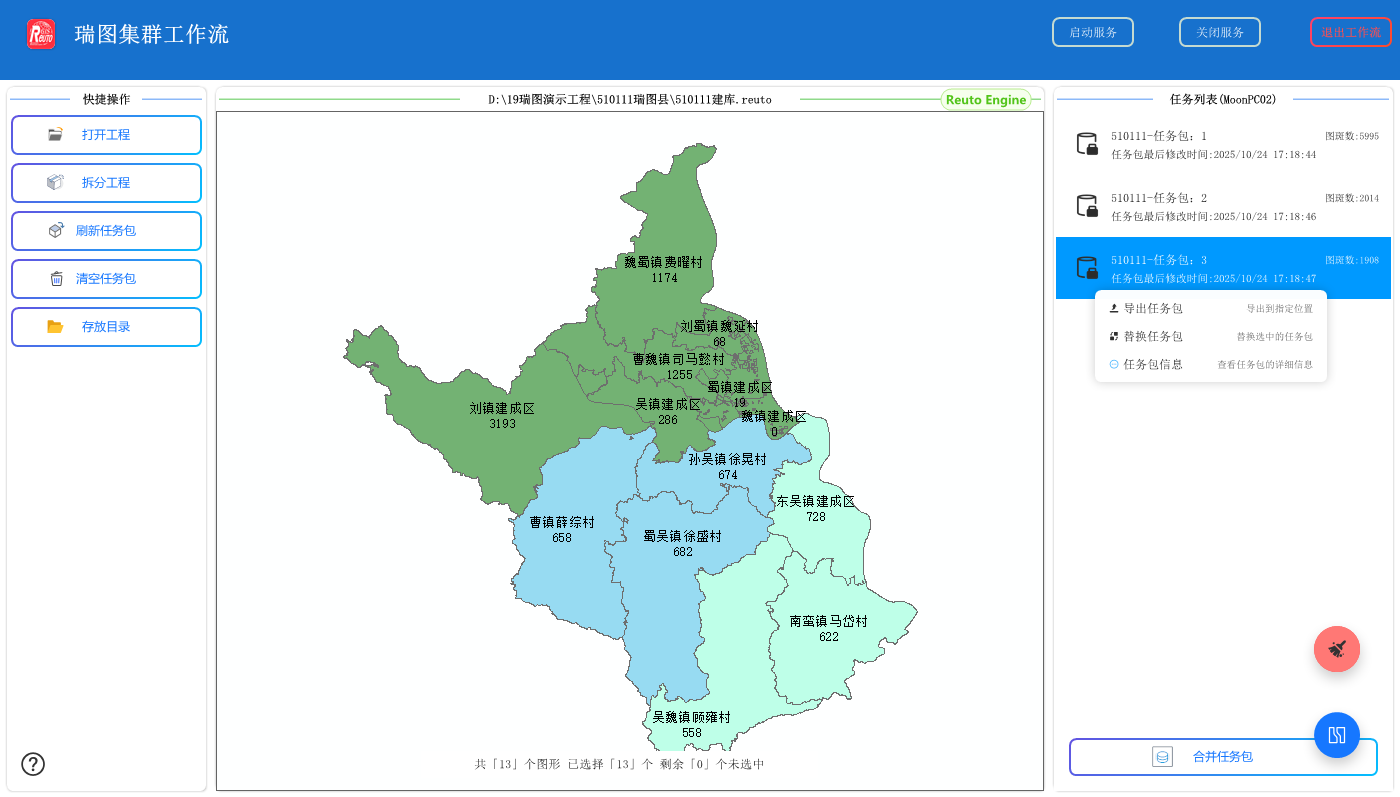Click lock icon of task package 2
This screenshot has height=797, width=1400.
pyautogui.click(x=1086, y=206)
